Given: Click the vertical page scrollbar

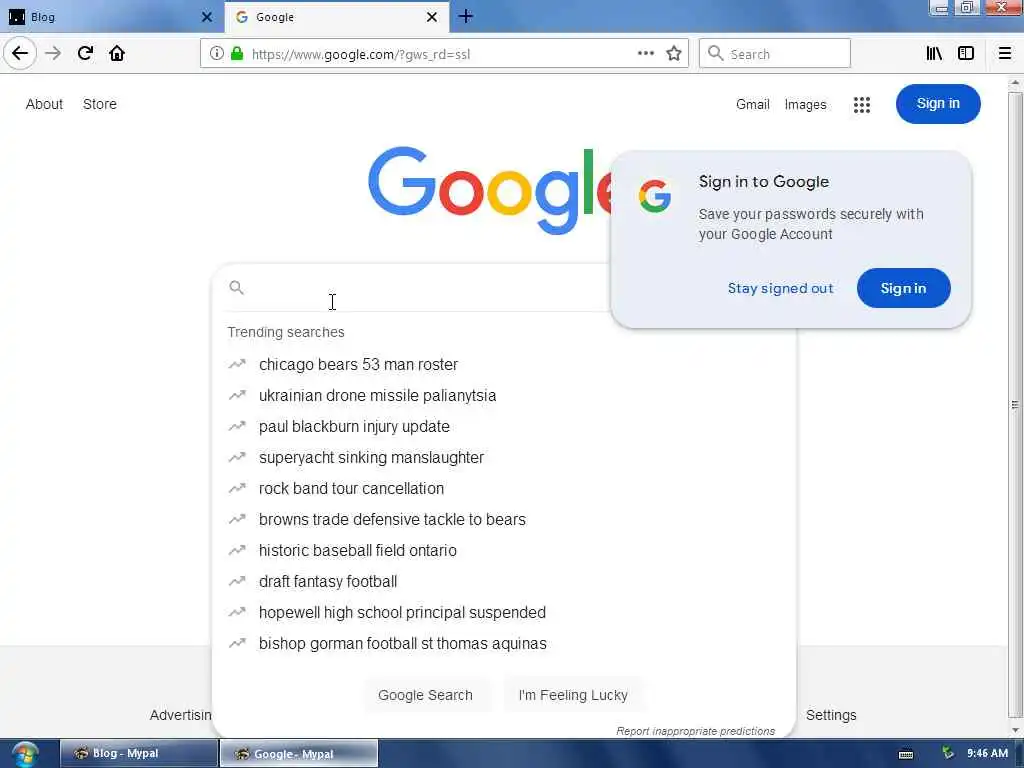Looking at the screenshot, I should 1015,405.
